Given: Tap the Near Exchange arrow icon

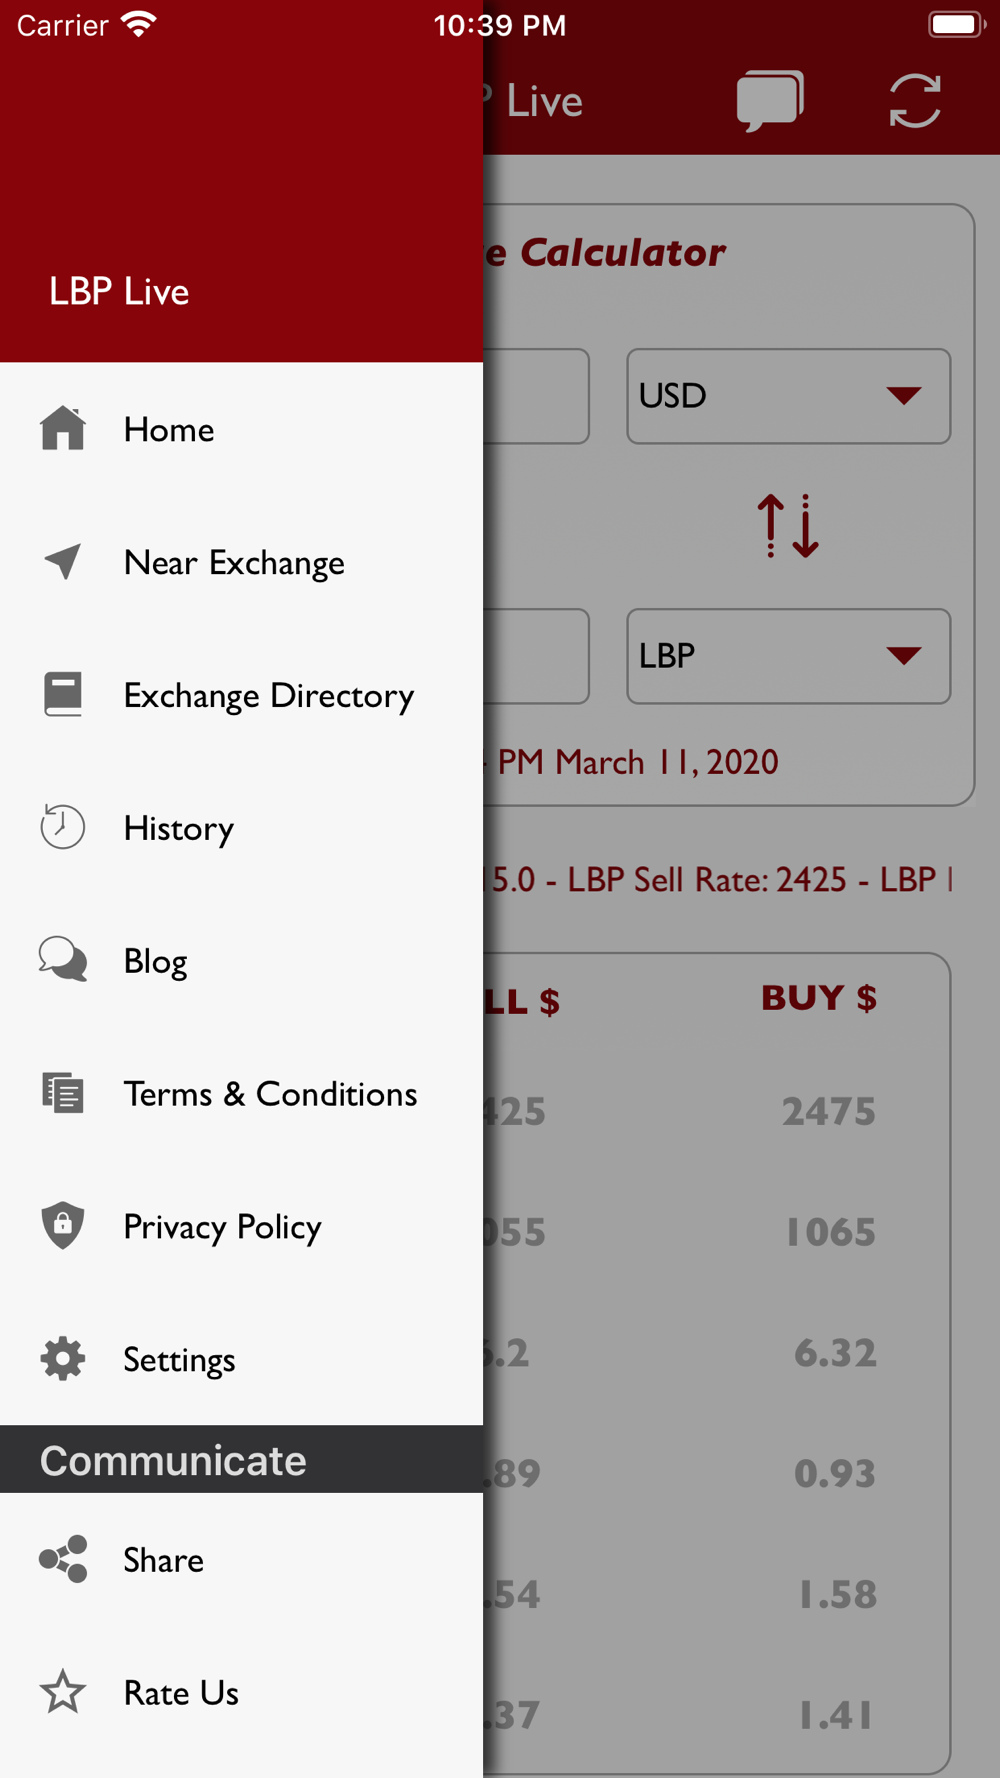Looking at the screenshot, I should click(x=63, y=562).
